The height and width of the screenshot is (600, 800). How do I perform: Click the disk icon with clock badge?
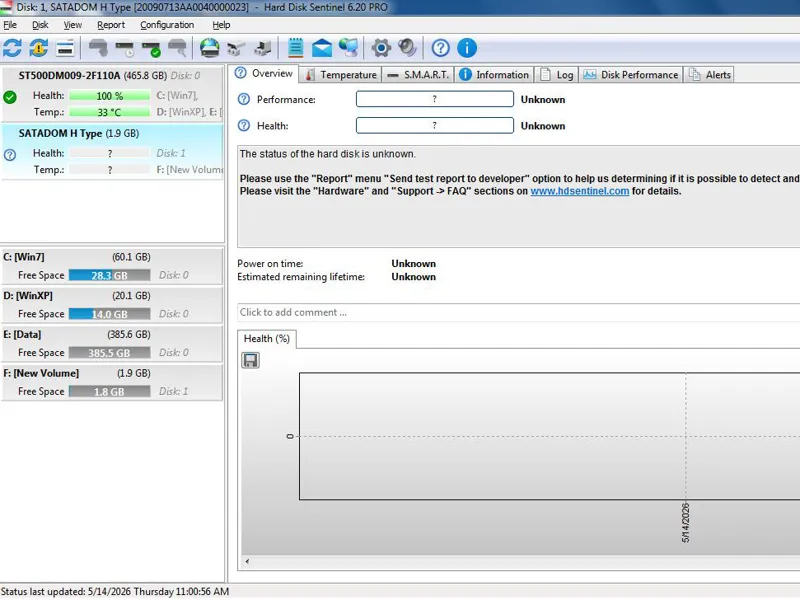[124, 48]
